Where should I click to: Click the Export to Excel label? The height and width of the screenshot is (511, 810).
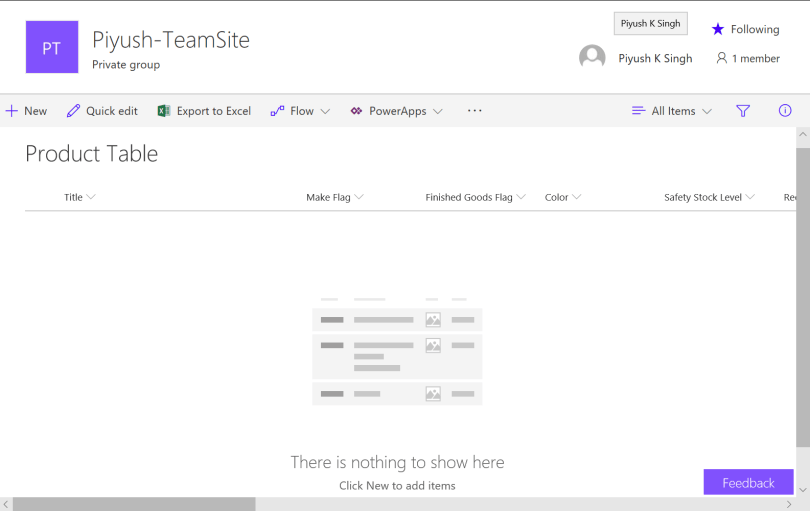(x=214, y=111)
